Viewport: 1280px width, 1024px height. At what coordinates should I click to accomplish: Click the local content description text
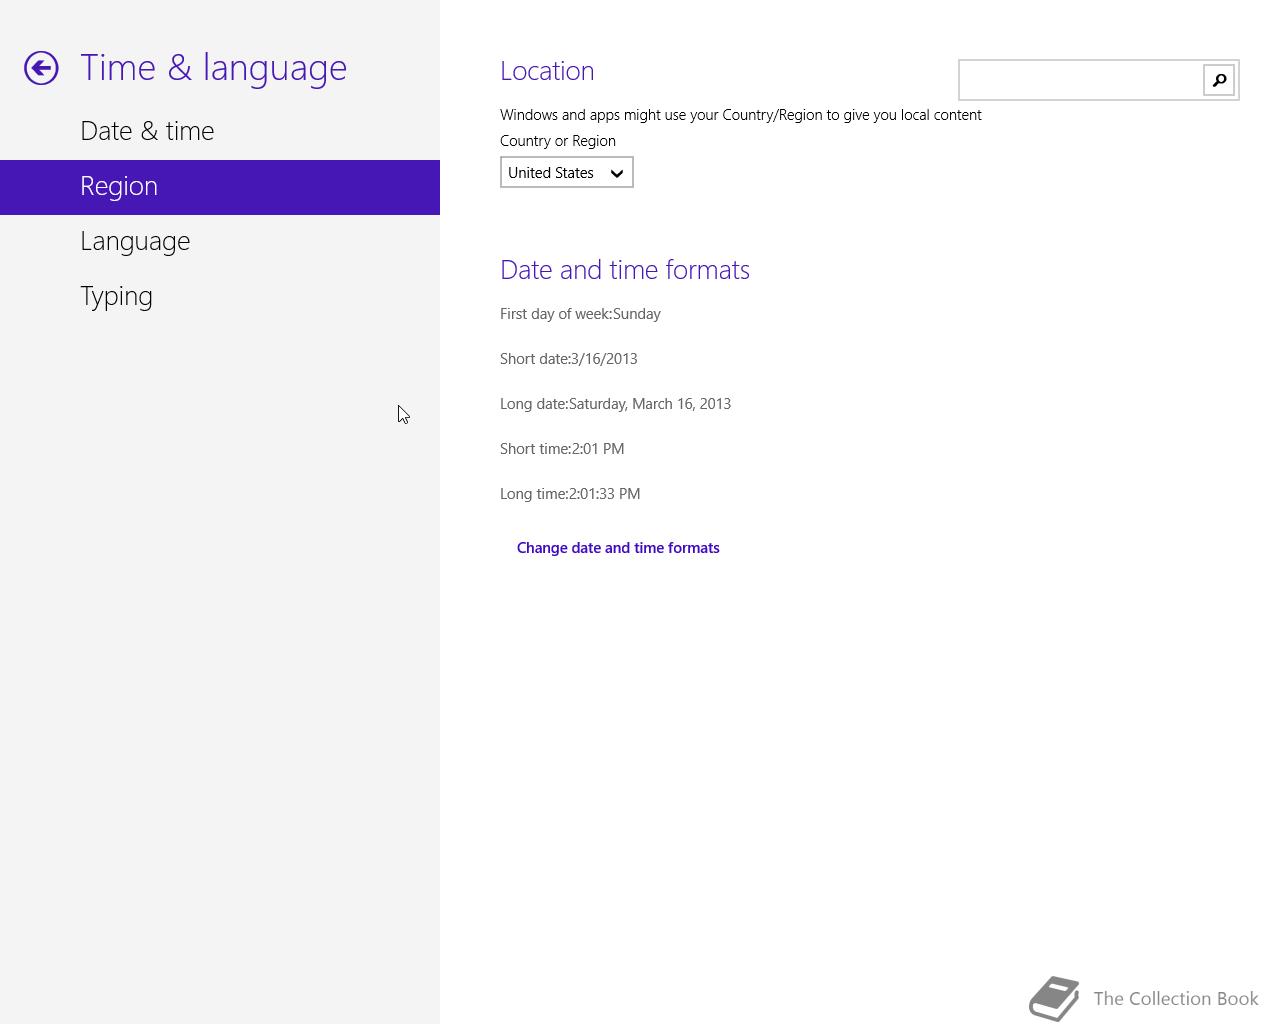[x=741, y=115]
